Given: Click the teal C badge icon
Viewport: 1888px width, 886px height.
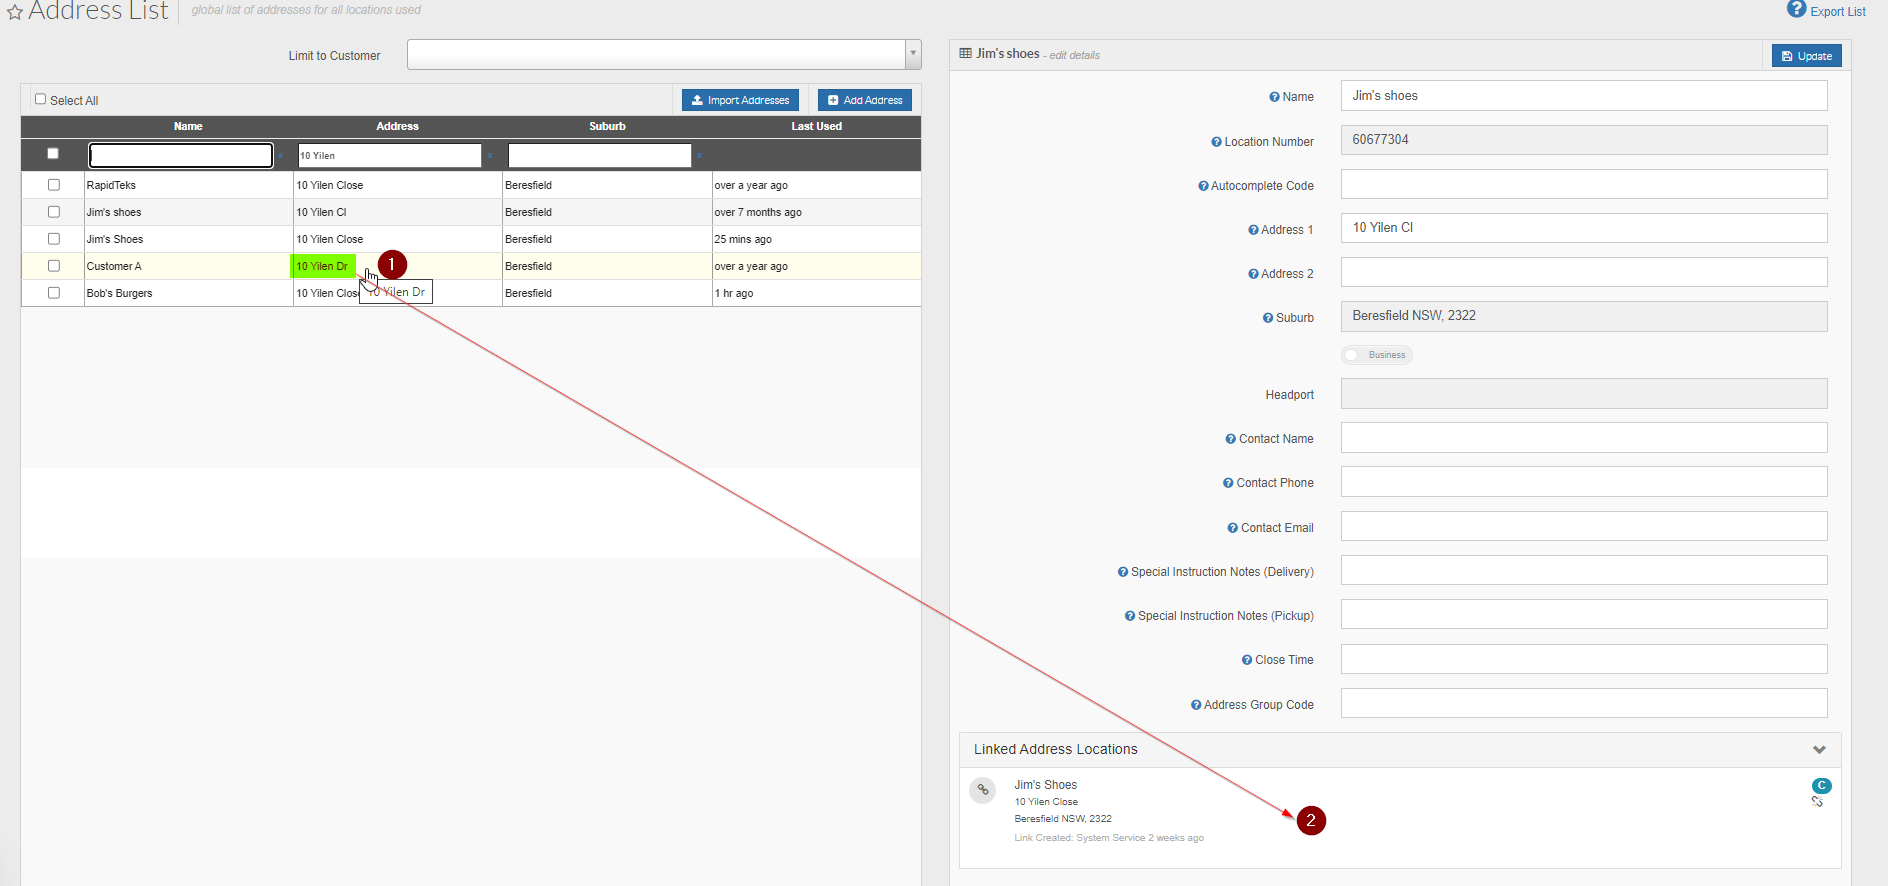Looking at the screenshot, I should pyautogui.click(x=1822, y=786).
